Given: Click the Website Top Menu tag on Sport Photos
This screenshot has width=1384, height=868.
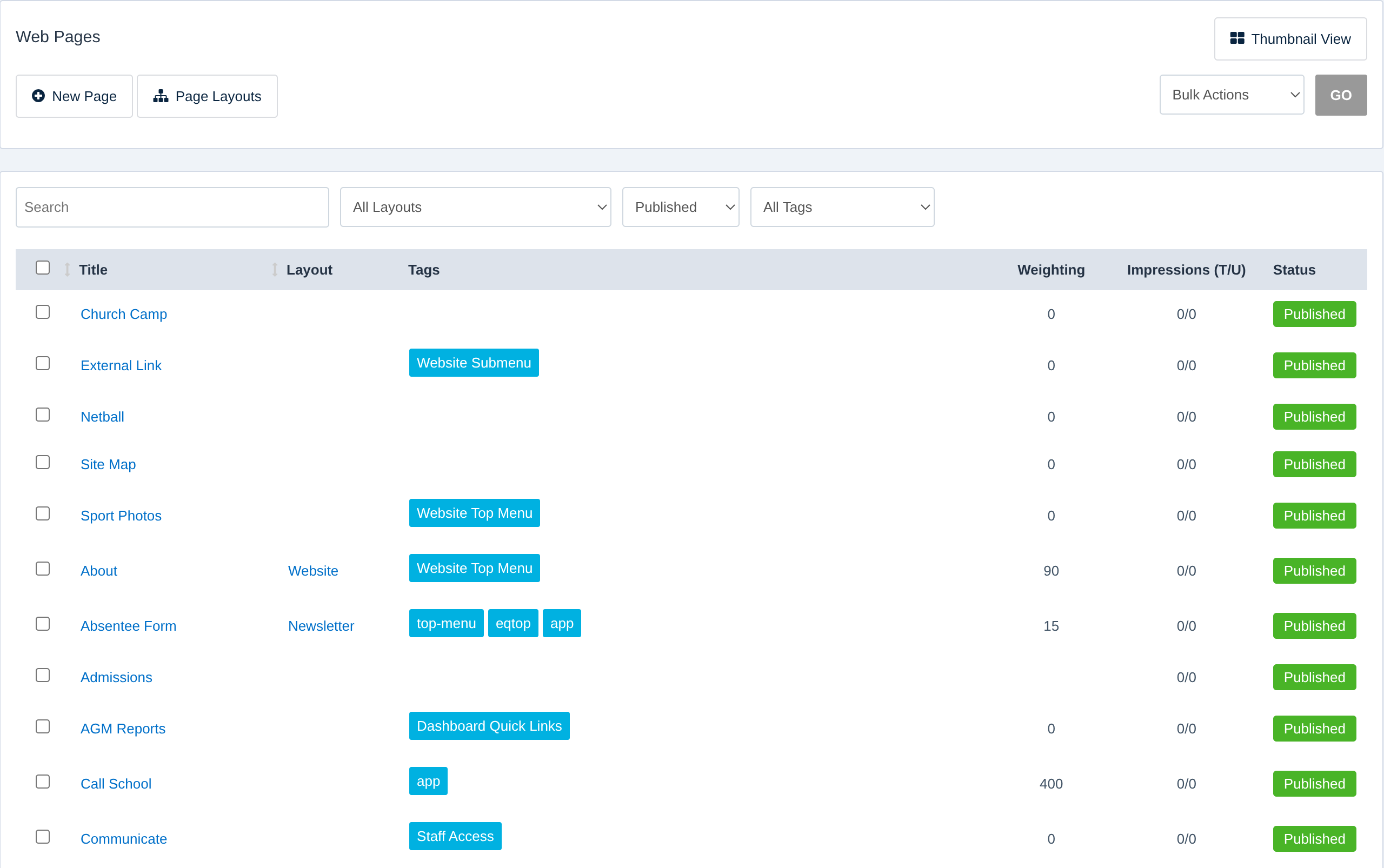Looking at the screenshot, I should click(x=474, y=513).
